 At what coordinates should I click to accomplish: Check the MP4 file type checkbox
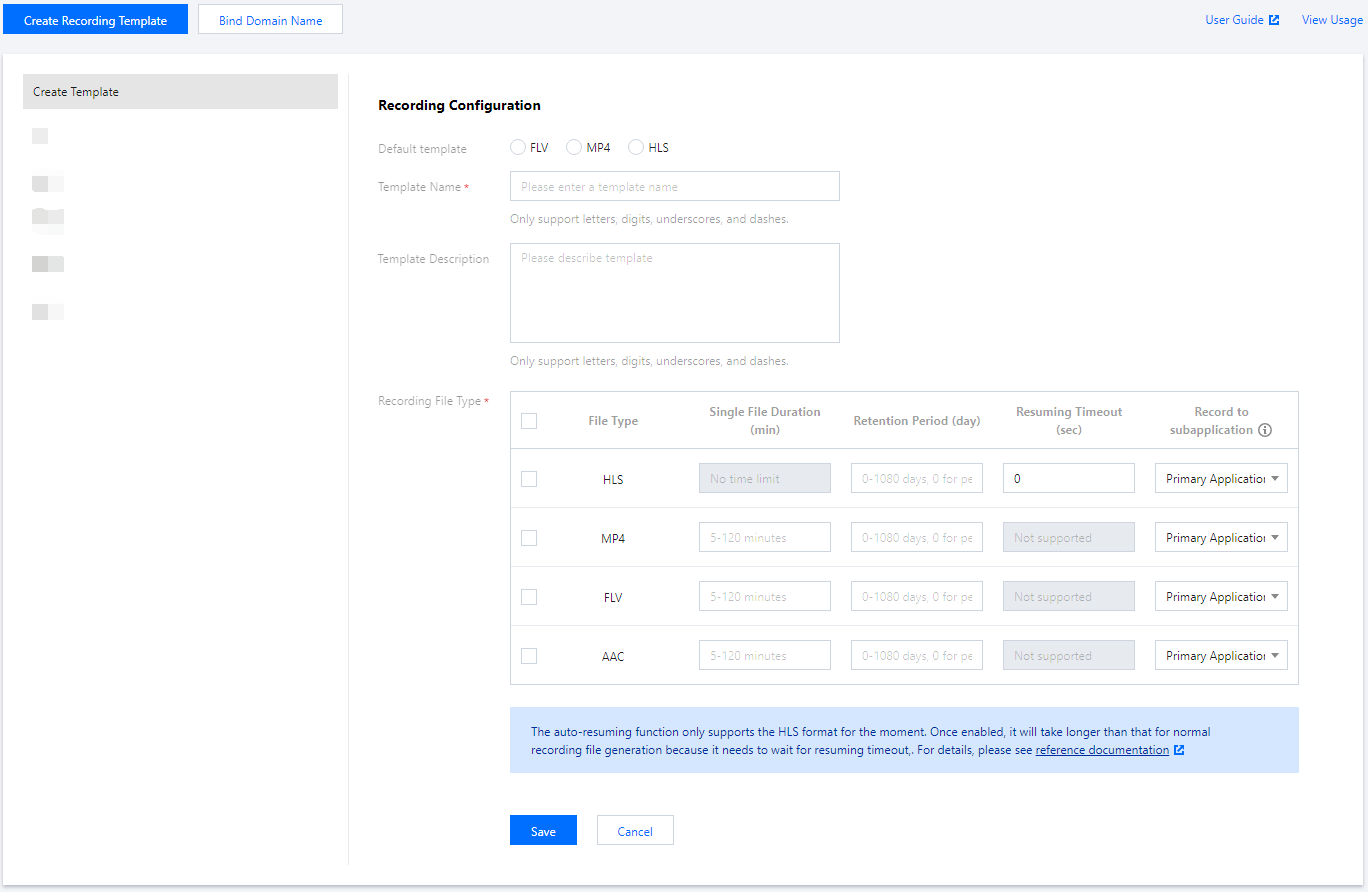(529, 537)
